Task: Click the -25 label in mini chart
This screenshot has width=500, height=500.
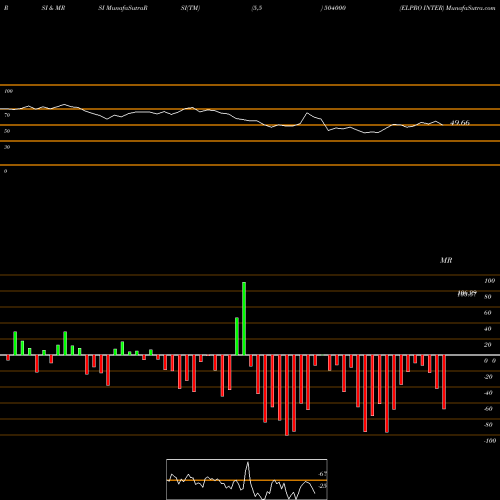Action: (x=322, y=486)
